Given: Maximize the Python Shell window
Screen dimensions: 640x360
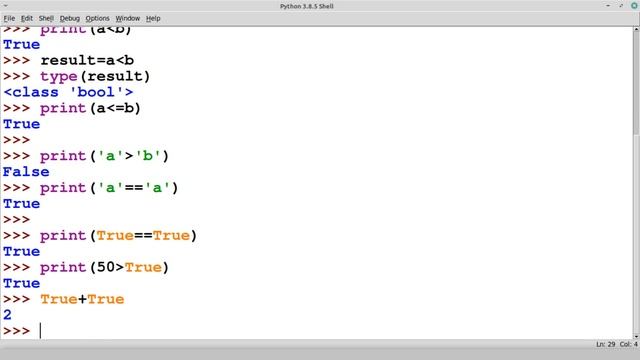Looking at the screenshot, I should (621, 6).
